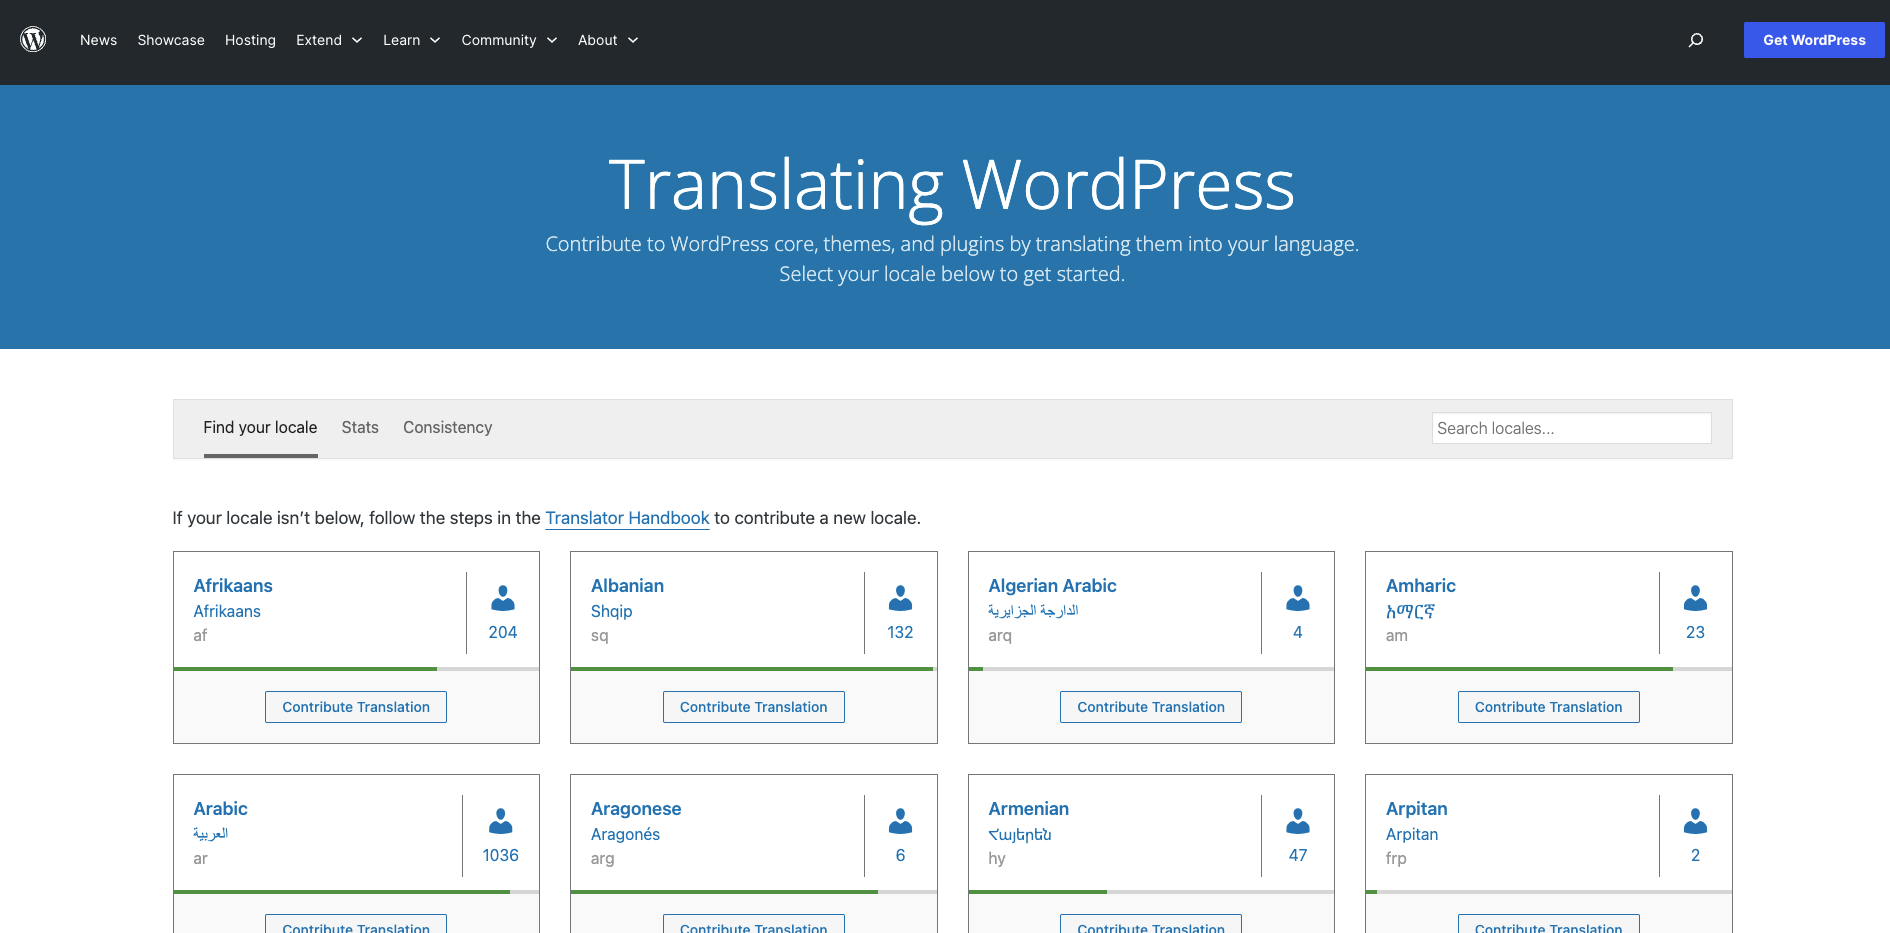This screenshot has height=933, width=1890.
Task: Click the Algerian Arabic contributors person icon
Action: (1298, 598)
